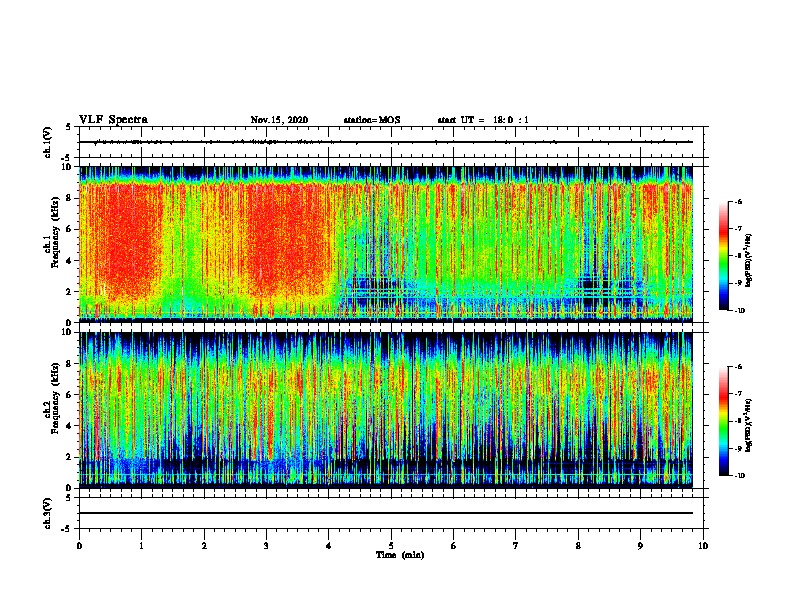Click ch.1 frequency axis "4" tick label
Viewport: 792px width, 612px height.
pyautogui.click(x=69, y=261)
